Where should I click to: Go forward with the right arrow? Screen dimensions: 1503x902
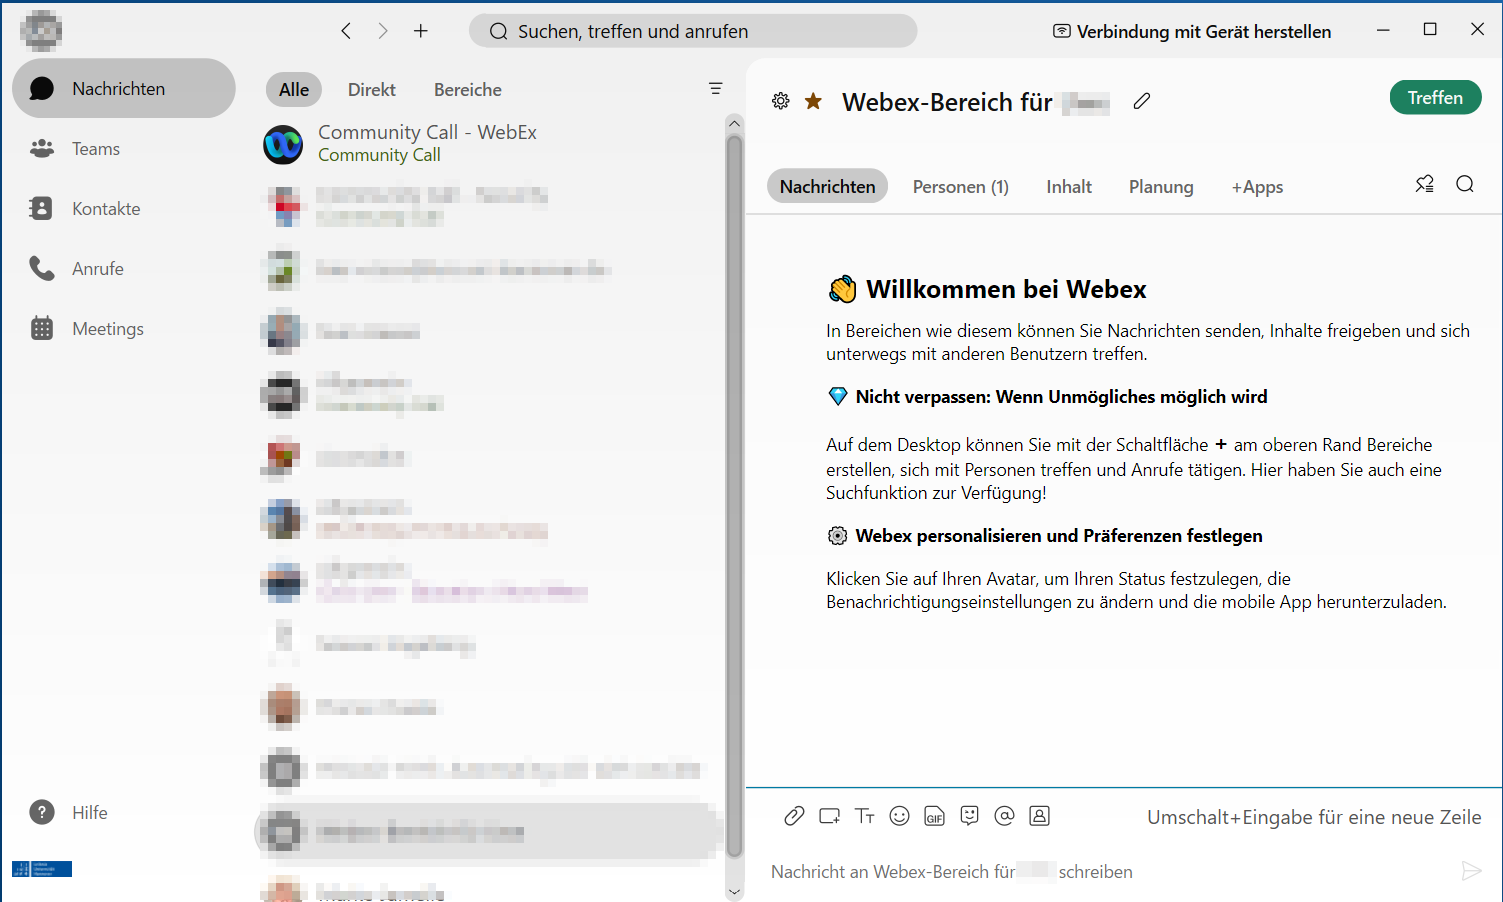point(383,31)
